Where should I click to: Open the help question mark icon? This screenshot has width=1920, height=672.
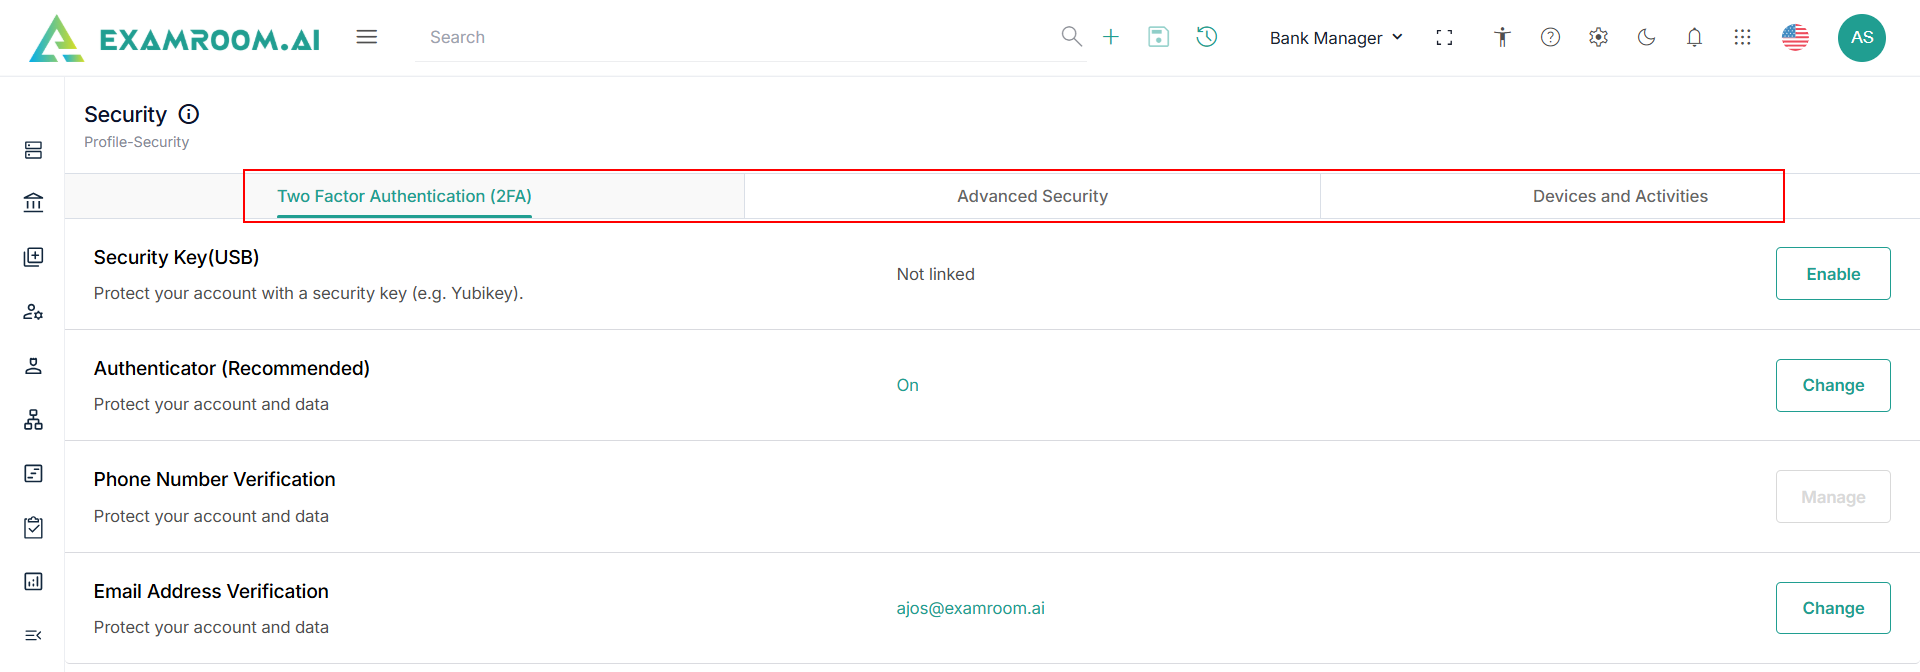click(1550, 37)
